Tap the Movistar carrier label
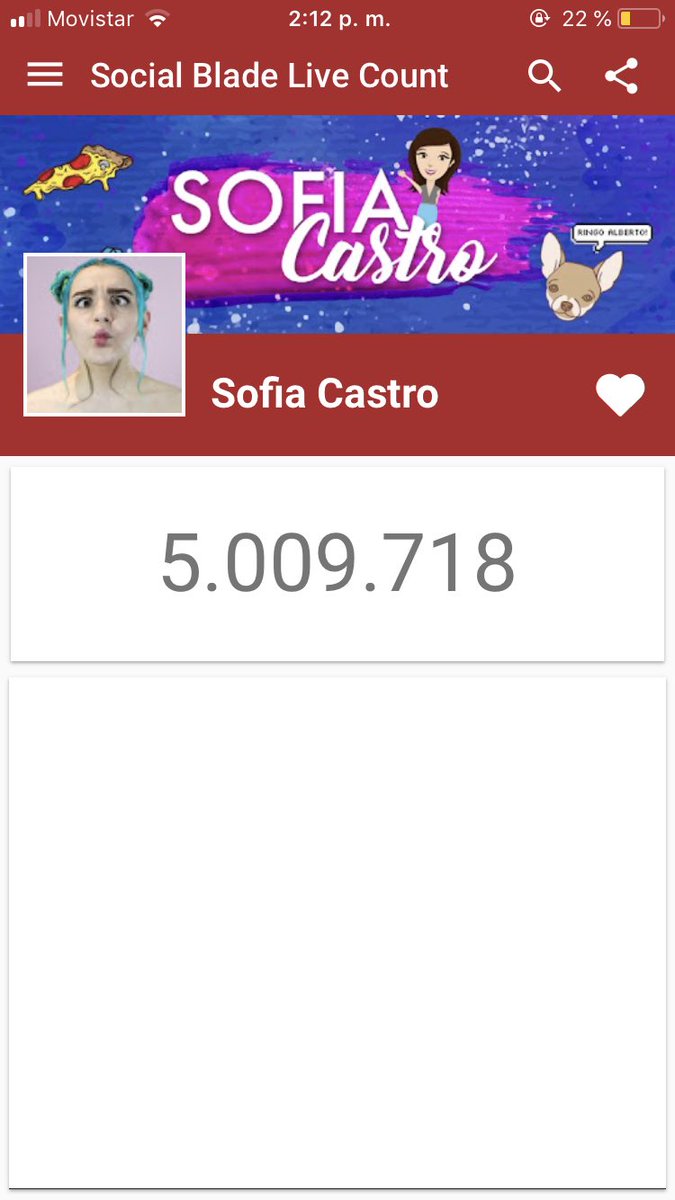Screen dimensions: 675x1200 point(90,18)
